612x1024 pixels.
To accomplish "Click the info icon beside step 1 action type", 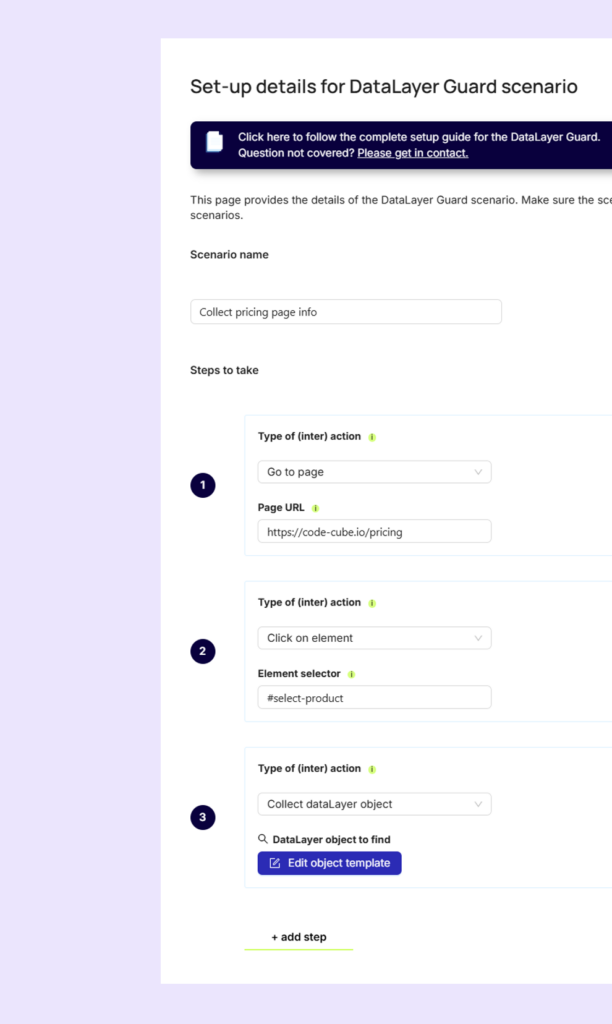I will click(372, 437).
